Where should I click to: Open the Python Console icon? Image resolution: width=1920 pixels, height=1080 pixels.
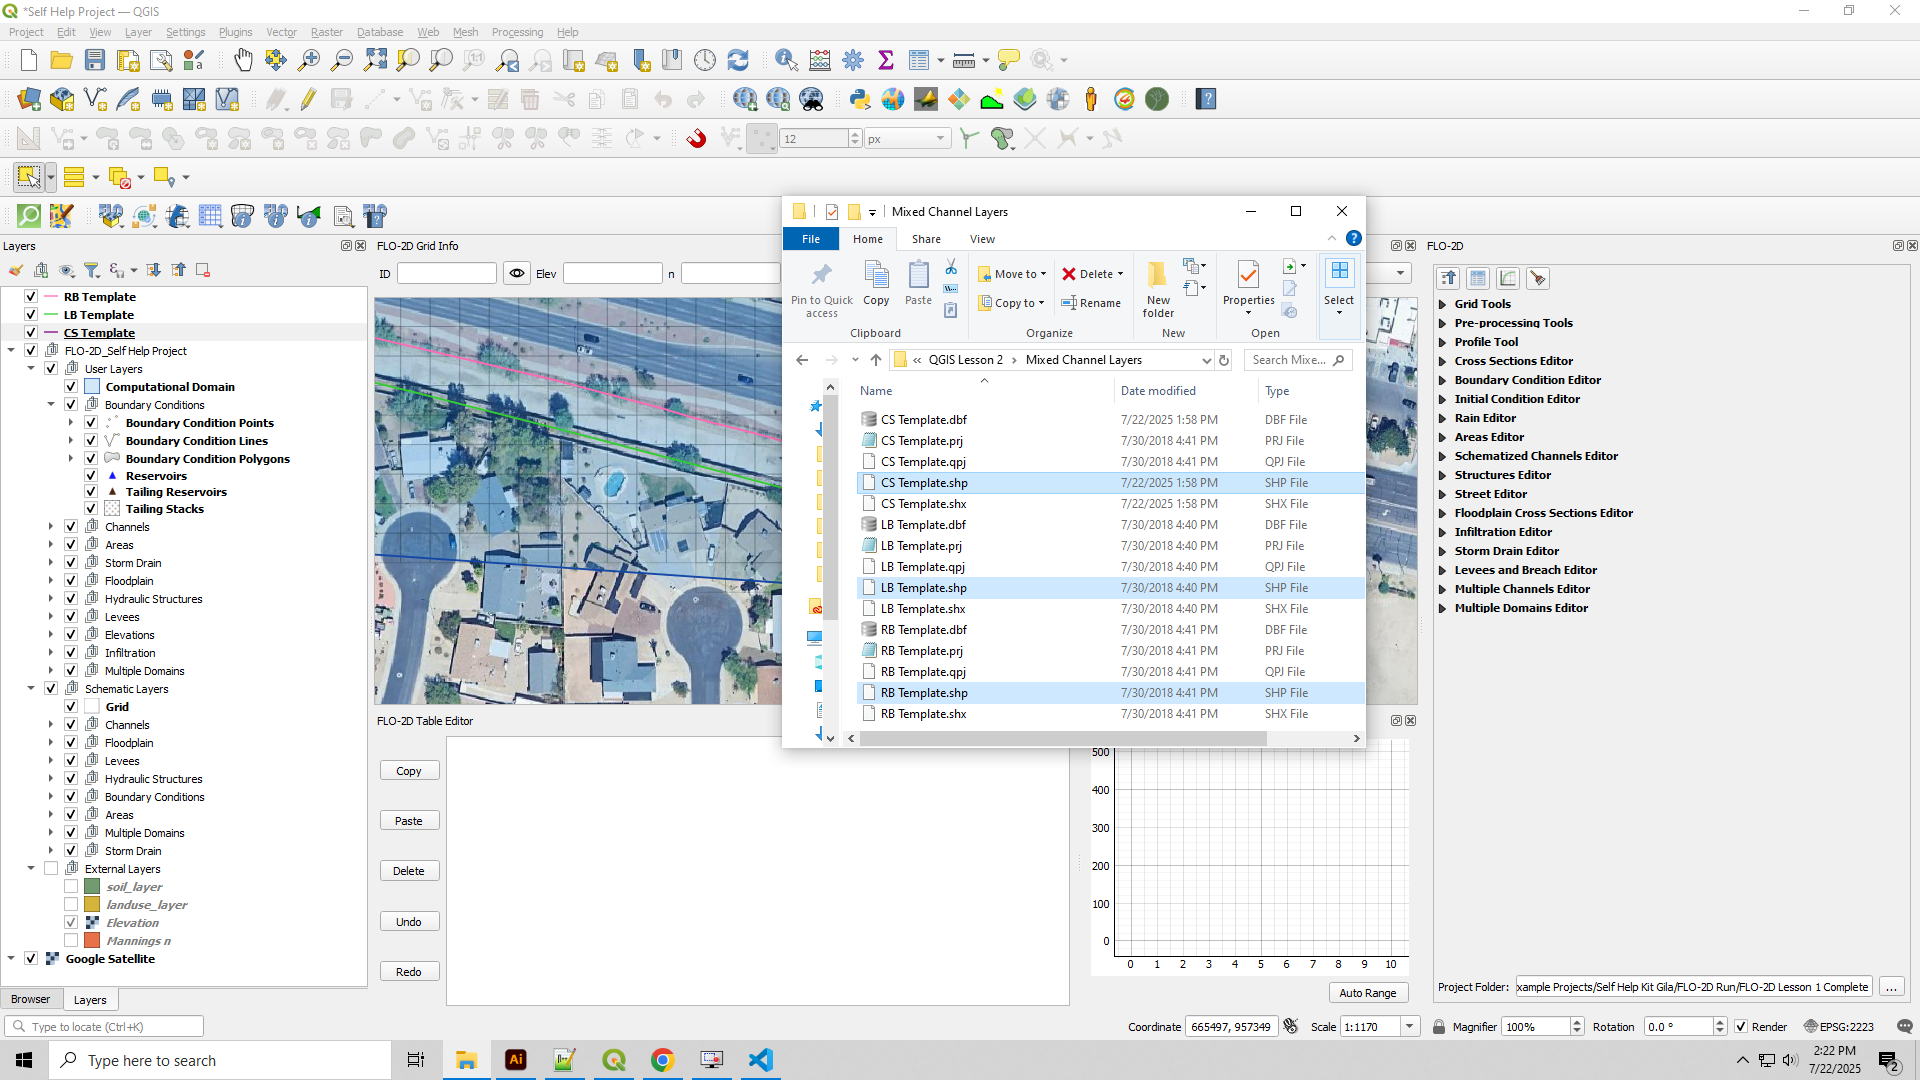(859, 99)
